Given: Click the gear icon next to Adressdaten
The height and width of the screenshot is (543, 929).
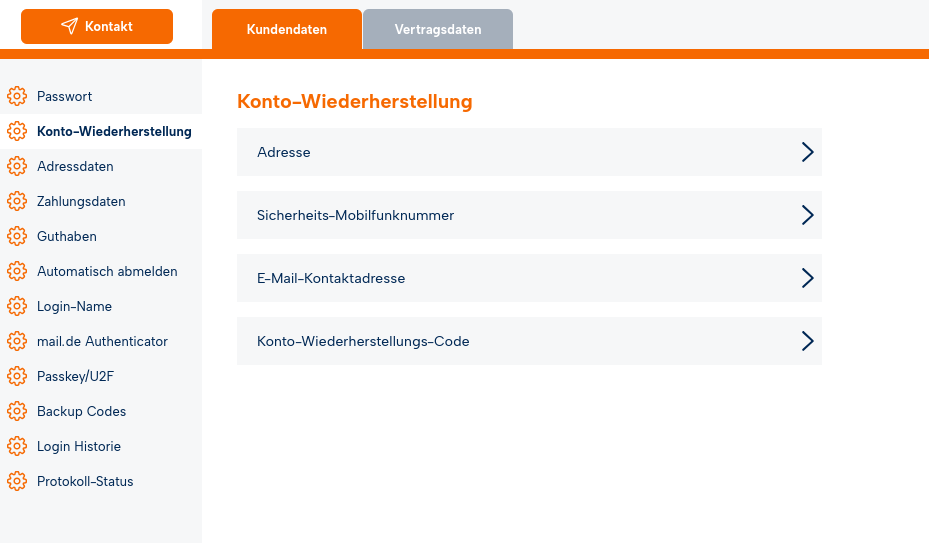Looking at the screenshot, I should click(16, 166).
